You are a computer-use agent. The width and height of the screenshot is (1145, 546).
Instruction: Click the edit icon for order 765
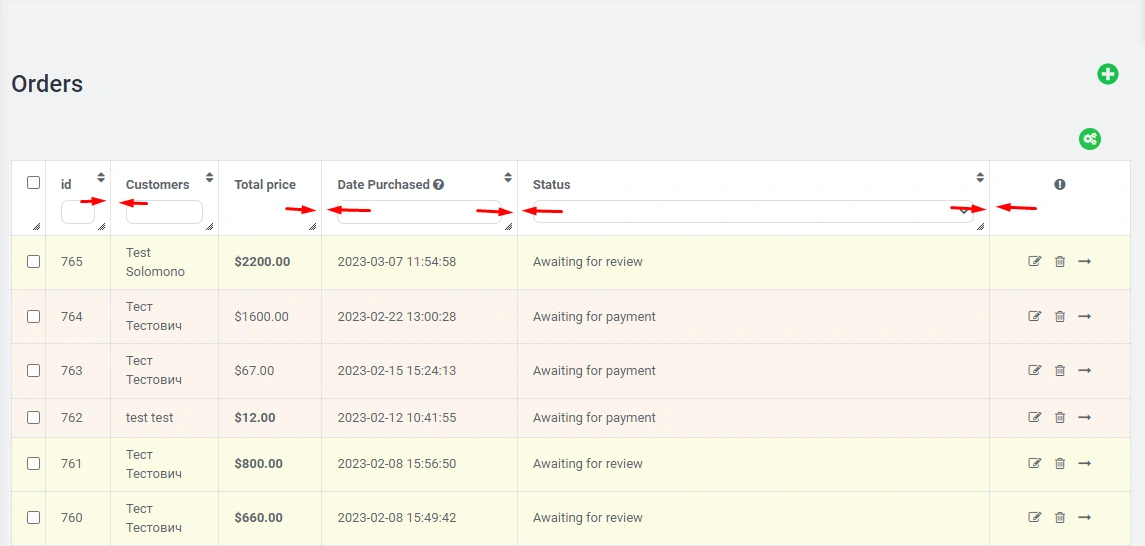pos(1035,262)
